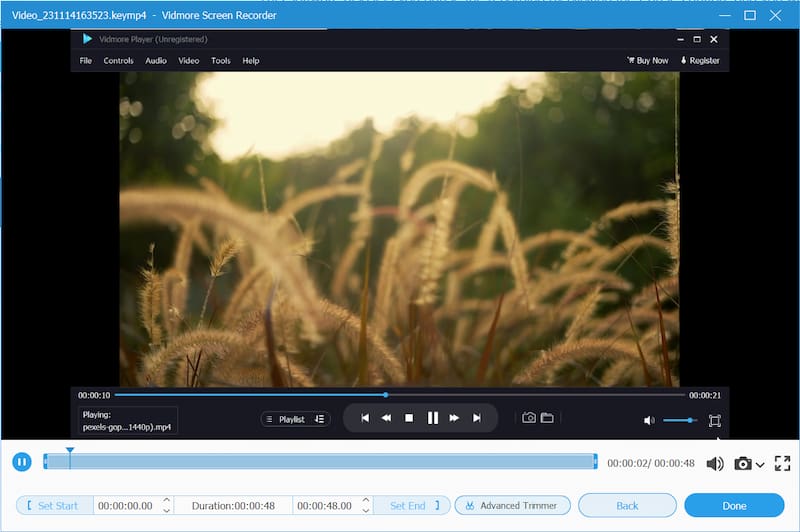The height and width of the screenshot is (532, 800).
Task: Stop playback in Vidmore Player
Action: (x=409, y=418)
